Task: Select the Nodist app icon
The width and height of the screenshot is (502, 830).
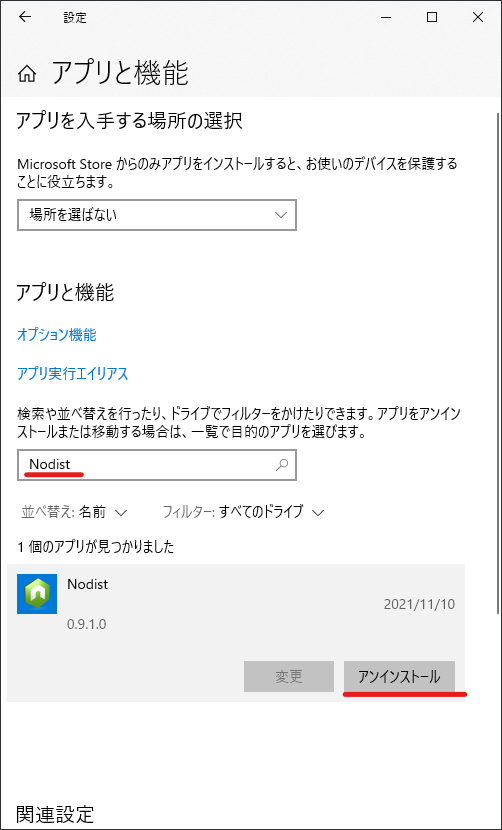Action: [37, 594]
